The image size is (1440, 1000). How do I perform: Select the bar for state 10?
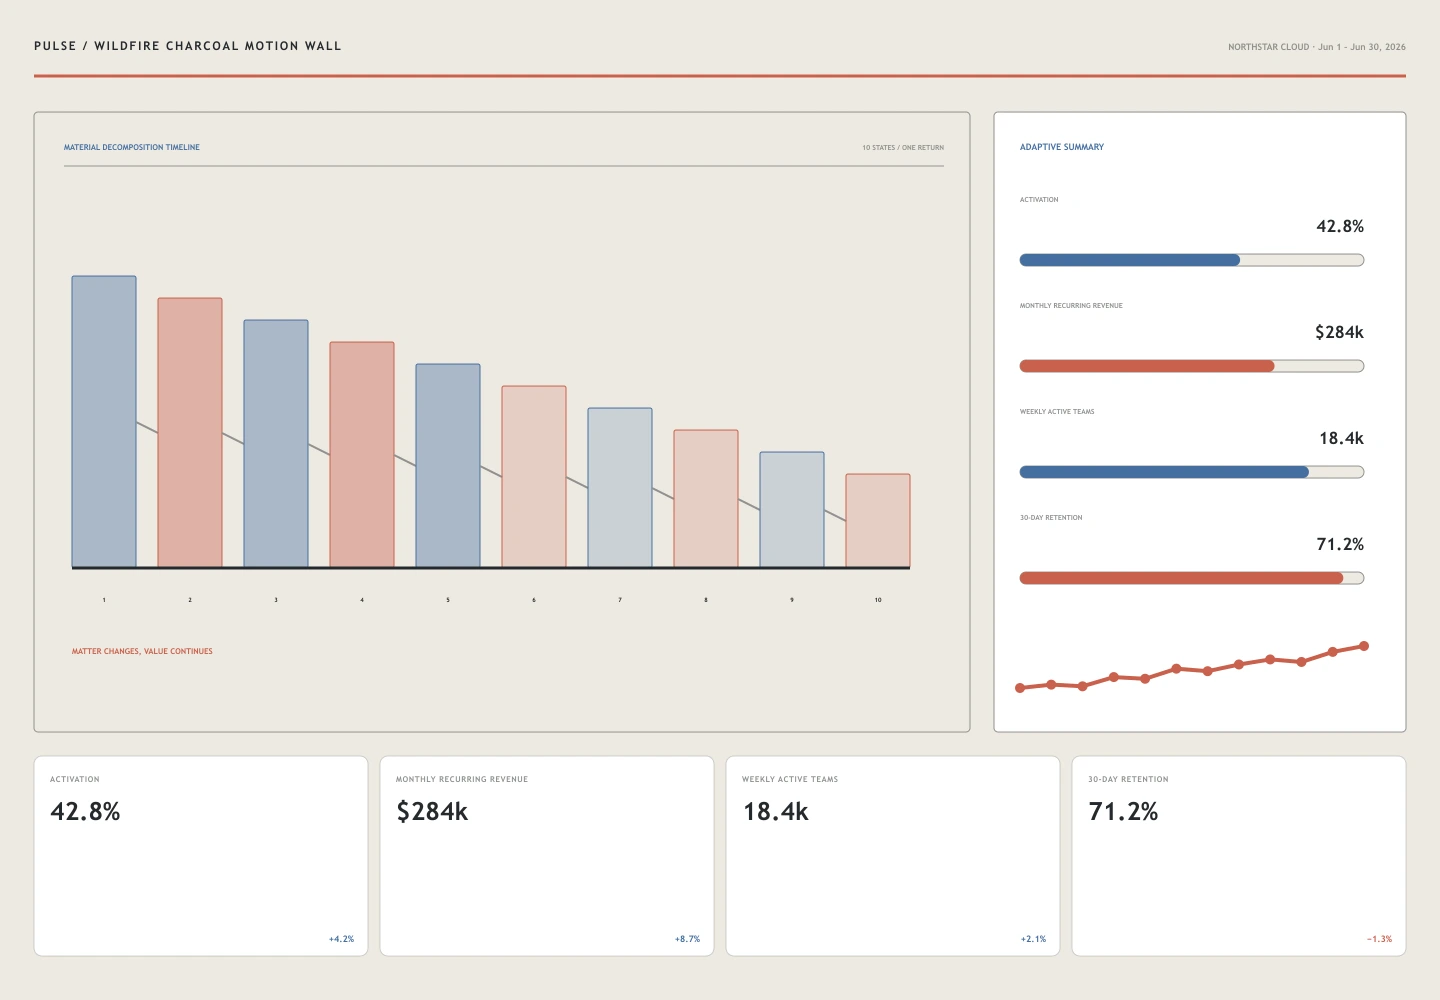878,521
